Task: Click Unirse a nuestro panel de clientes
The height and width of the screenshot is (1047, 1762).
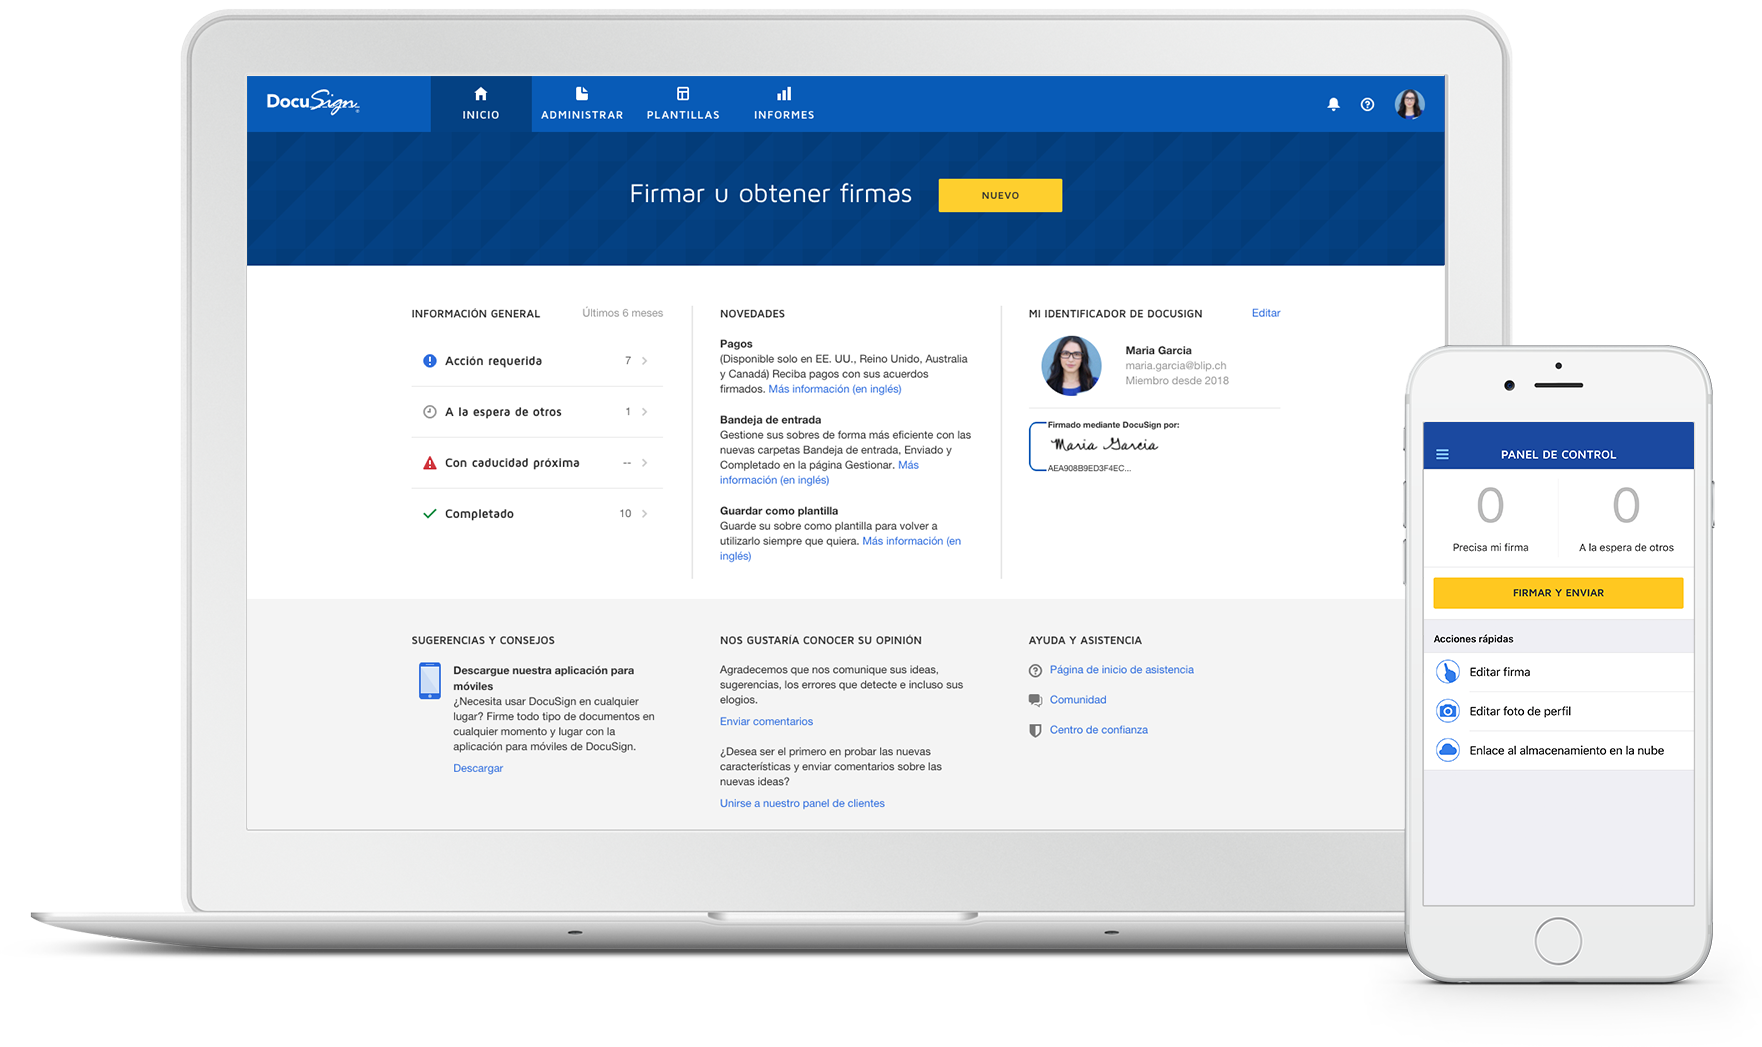Action: tap(802, 803)
